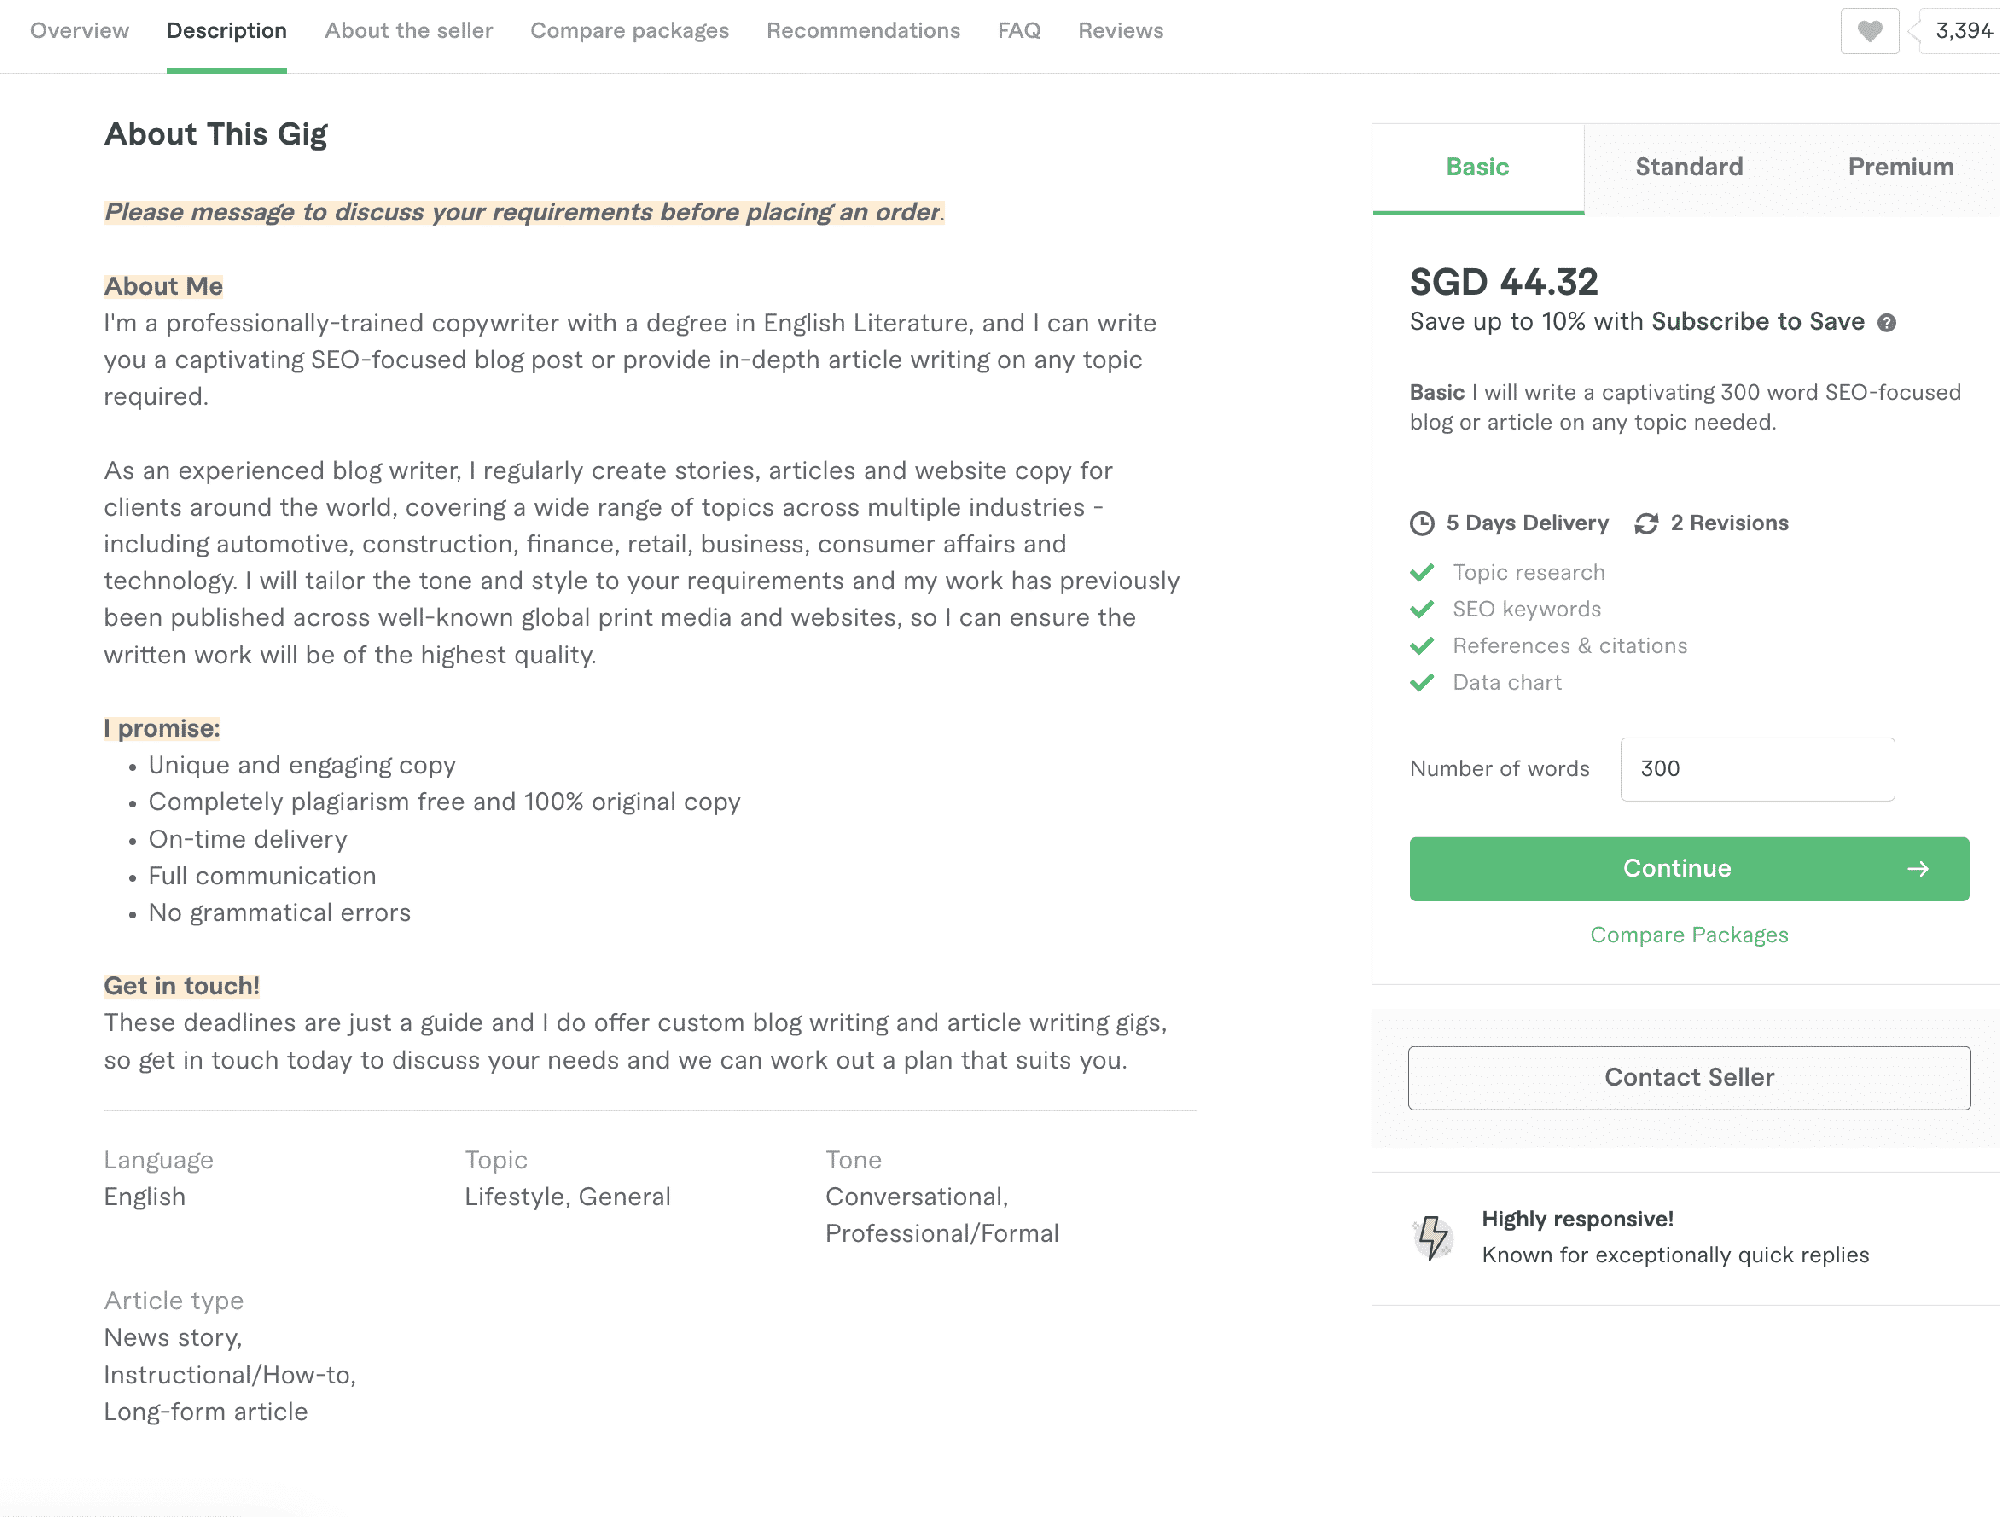Click the topic research checkmark icon
Screen dimensions: 2000x1517
[1422, 570]
